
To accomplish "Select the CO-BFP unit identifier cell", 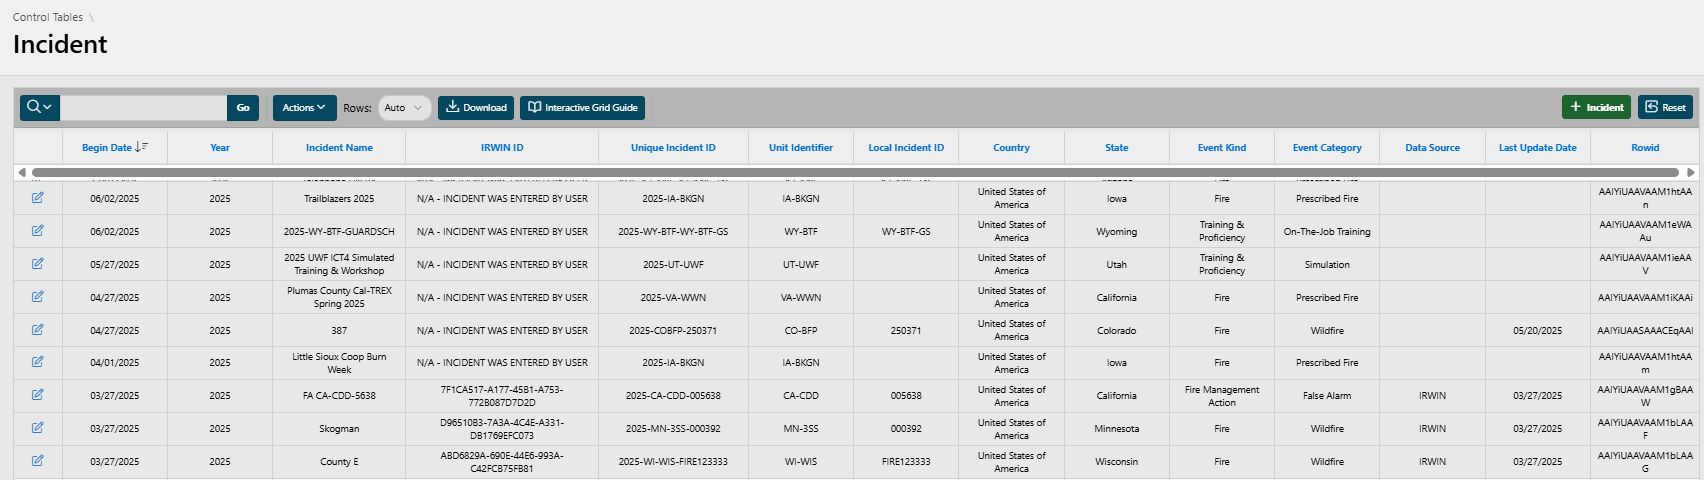I will (x=801, y=330).
